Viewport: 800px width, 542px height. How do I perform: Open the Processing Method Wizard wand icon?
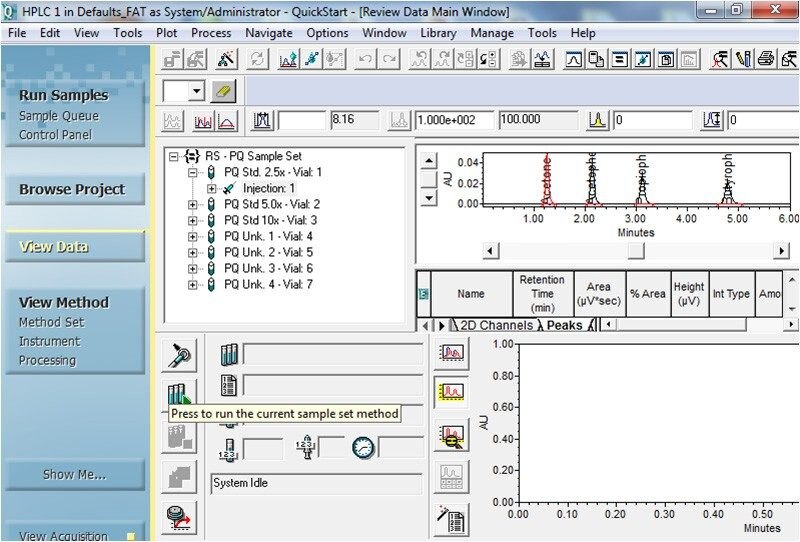pyautogui.click(x=226, y=59)
